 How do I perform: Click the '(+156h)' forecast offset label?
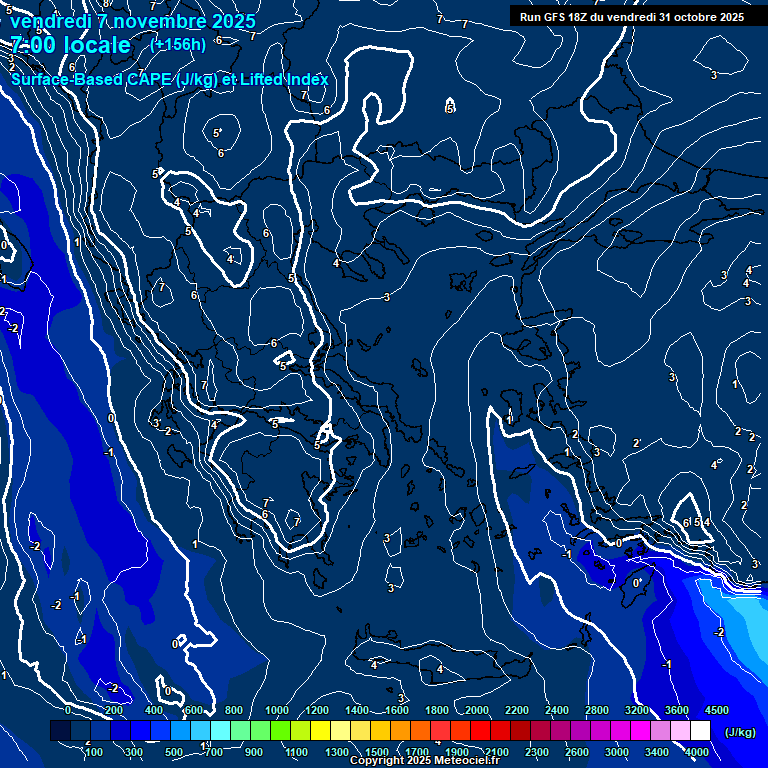coord(178,44)
